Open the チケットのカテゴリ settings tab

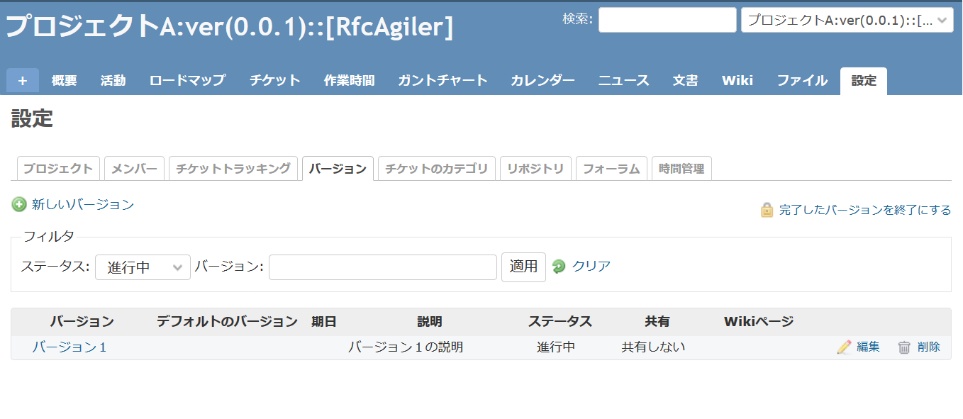(437, 169)
